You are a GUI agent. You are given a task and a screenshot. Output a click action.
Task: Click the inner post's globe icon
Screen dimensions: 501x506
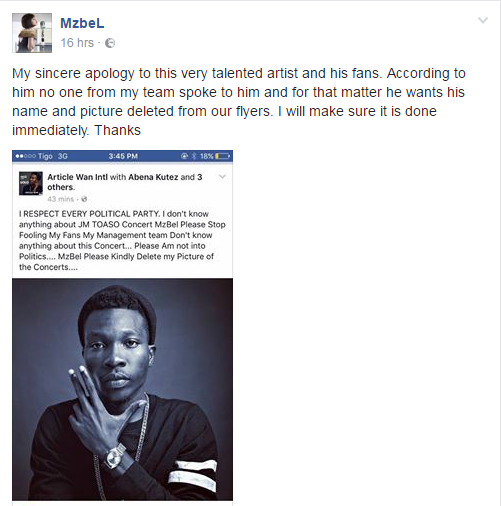pyautogui.click(x=84, y=199)
